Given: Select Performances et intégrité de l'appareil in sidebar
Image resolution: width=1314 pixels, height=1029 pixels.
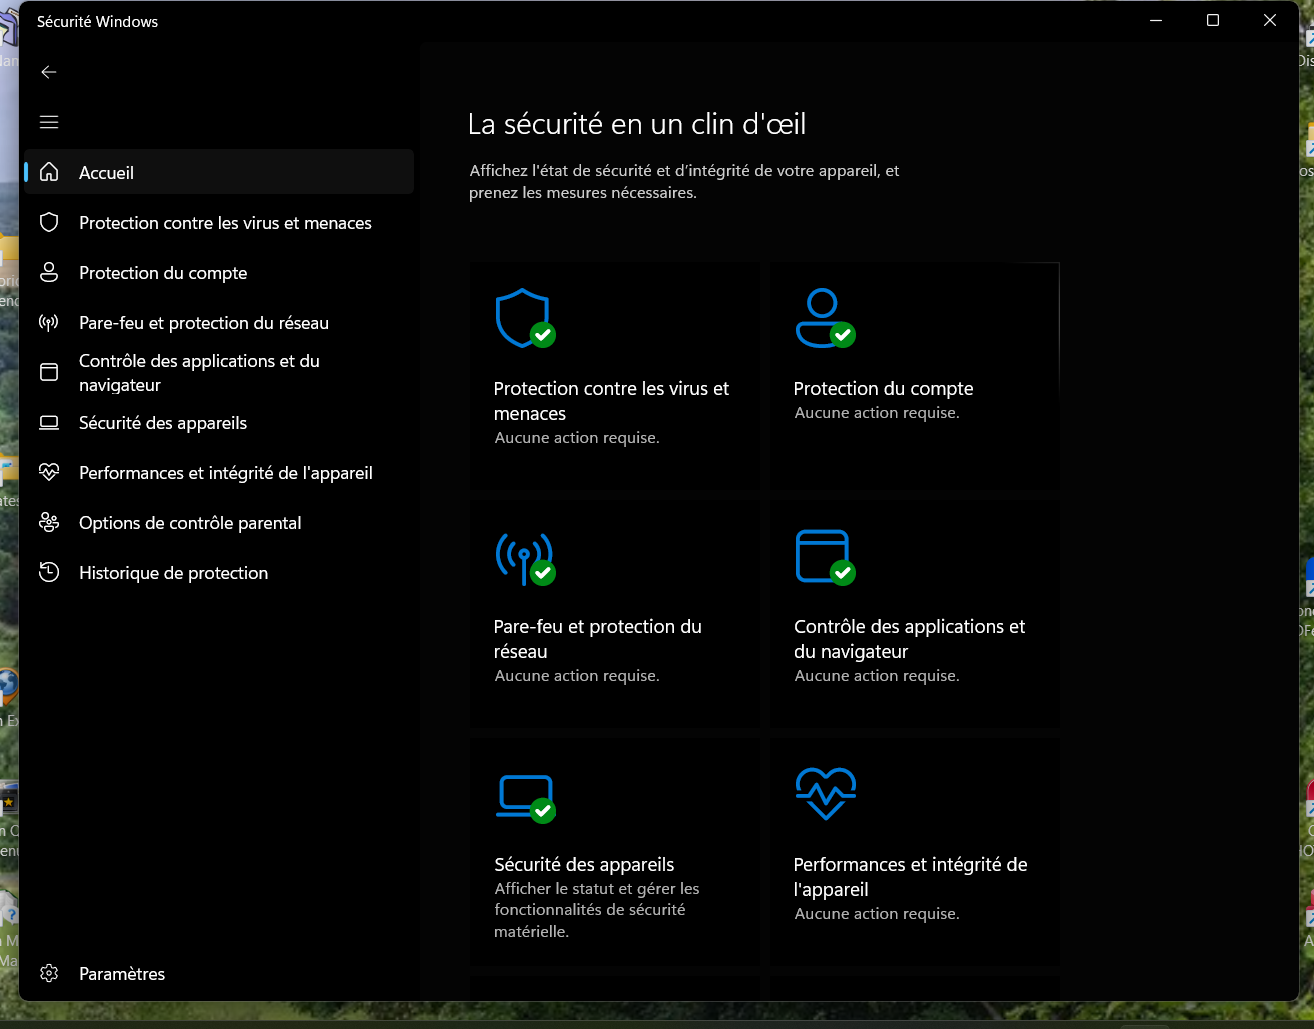Looking at the screenshot, I should tap(219, 472).
